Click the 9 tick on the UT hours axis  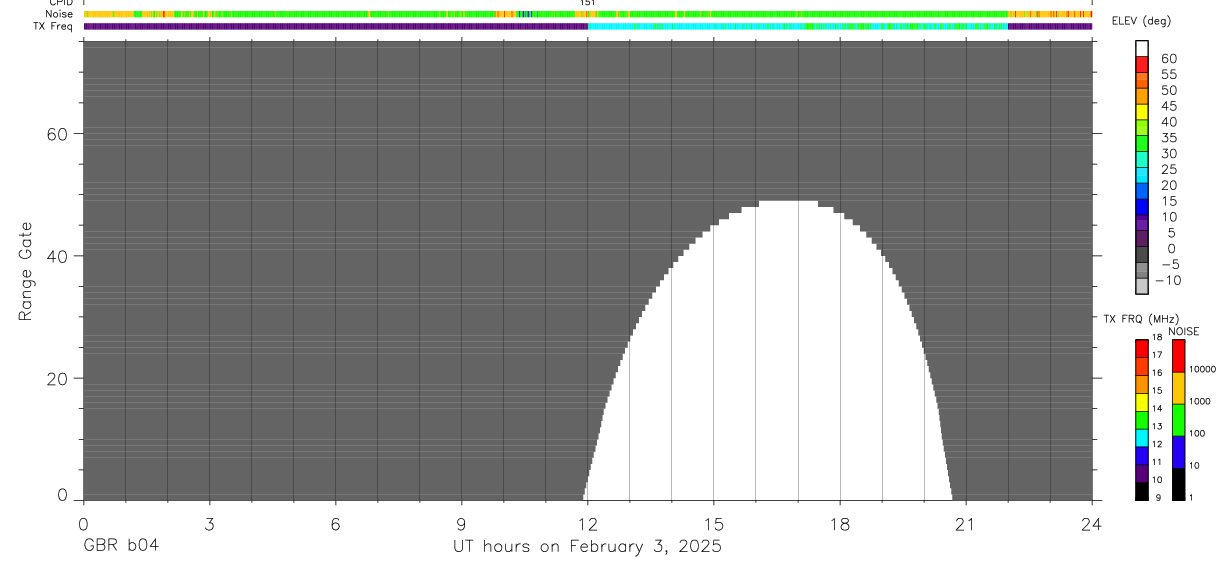coord(461,523)
